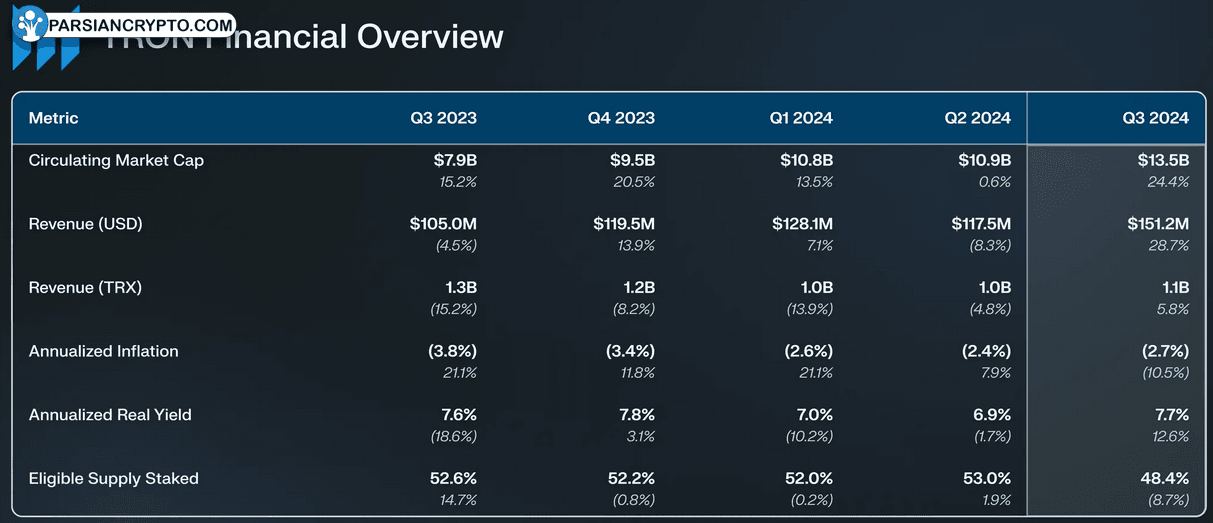Screen dimensions: 1213x523
Task: Click the "52.0%" supply staked value
Action: click(x=809, y=479)
